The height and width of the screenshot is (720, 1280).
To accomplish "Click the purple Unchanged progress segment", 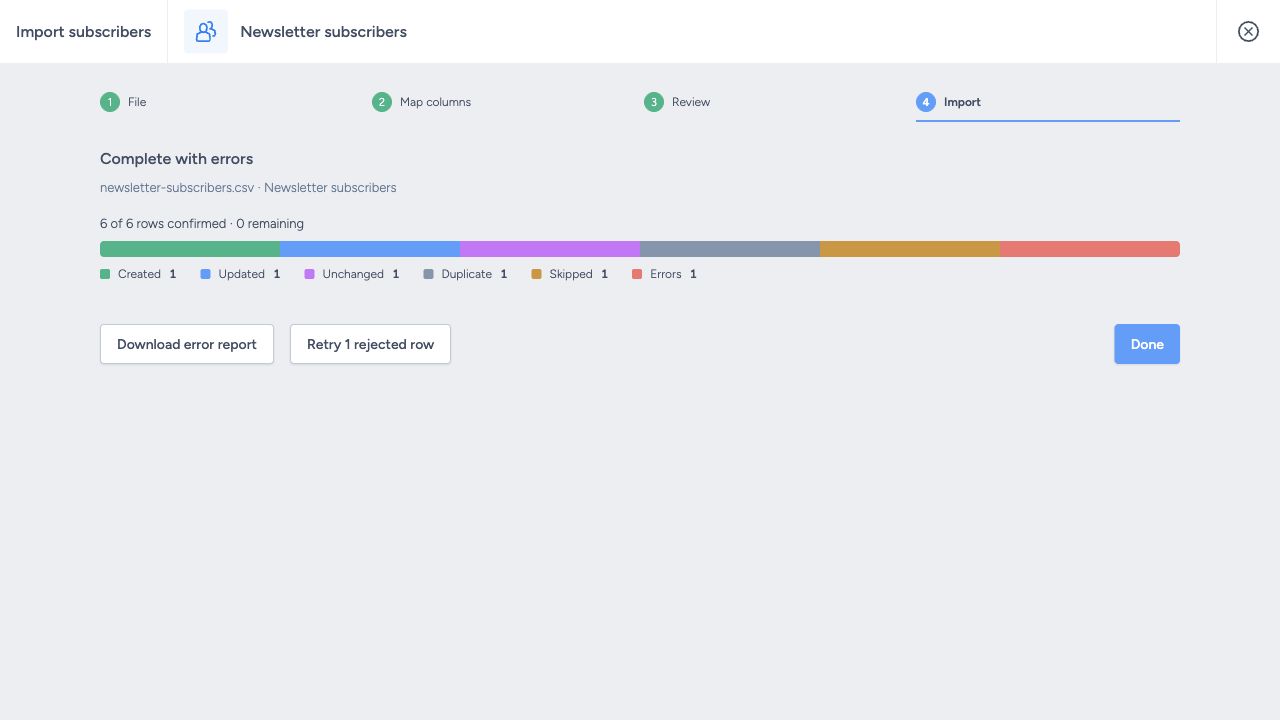I will point(550,249).
